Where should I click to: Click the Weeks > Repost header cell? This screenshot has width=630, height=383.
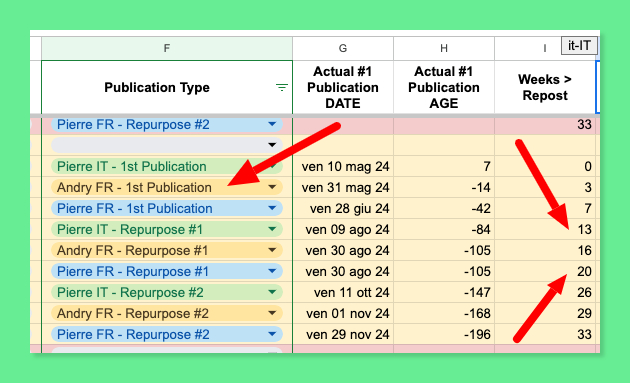click(544, 87)
